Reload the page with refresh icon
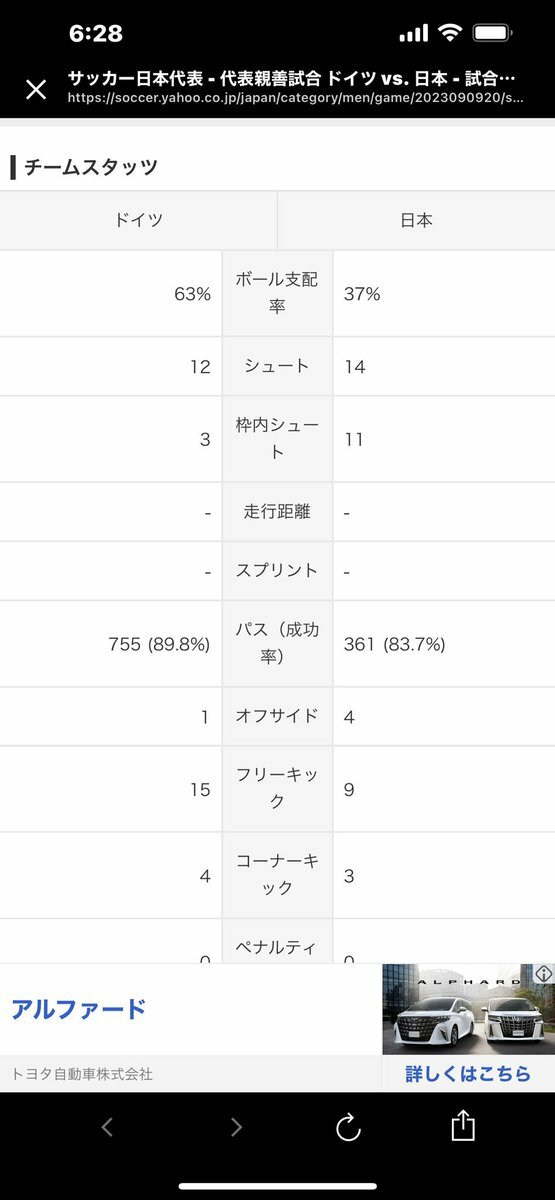 click(x=347, y=1128)
